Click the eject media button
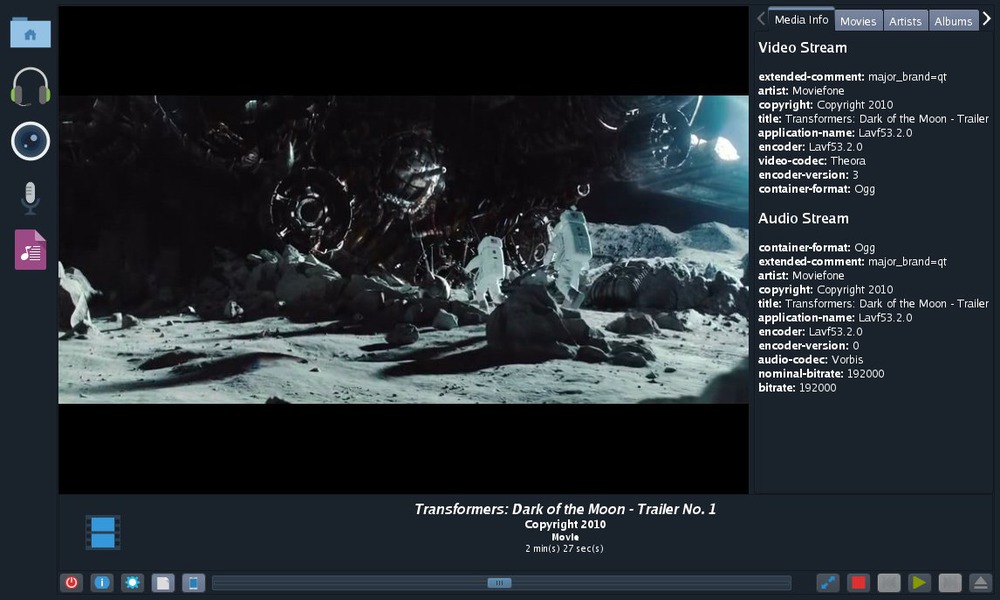The height and width of the screenshot is (600, 1000). (981, 583)
